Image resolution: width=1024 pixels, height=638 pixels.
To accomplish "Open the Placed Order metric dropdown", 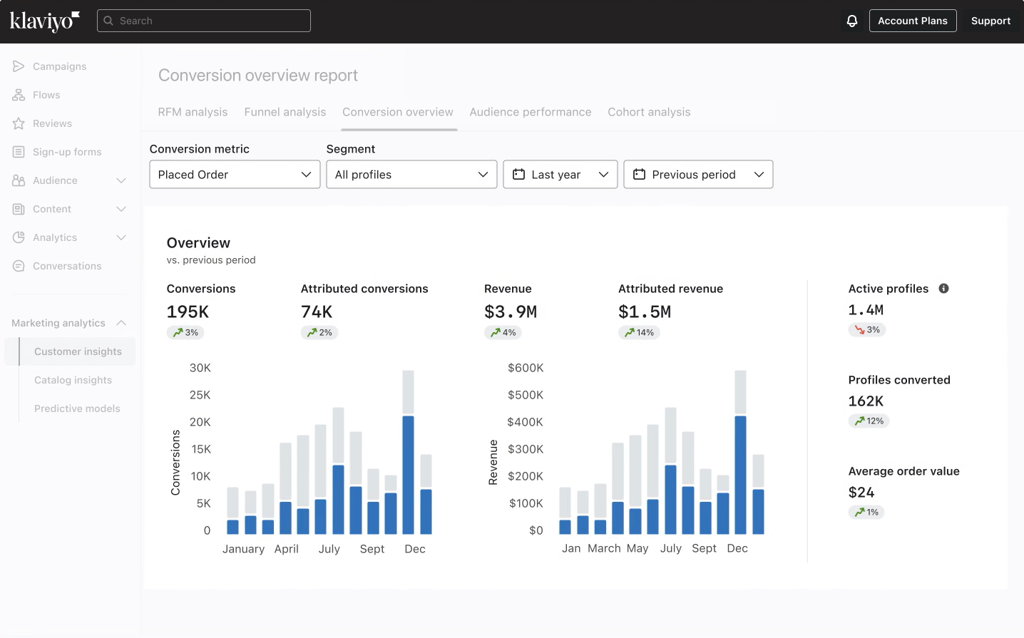I will coord(234,175).
